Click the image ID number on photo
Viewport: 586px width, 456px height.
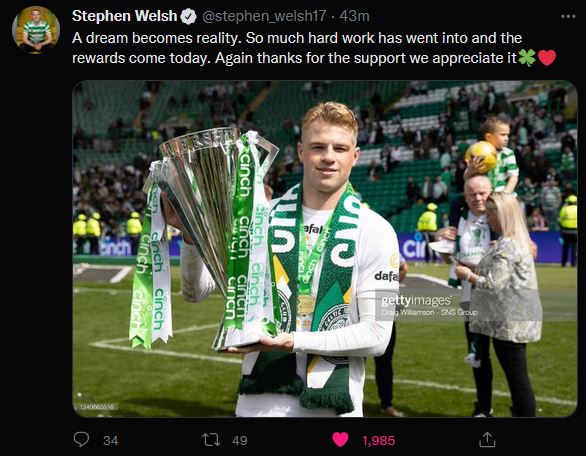pos(97,407)
